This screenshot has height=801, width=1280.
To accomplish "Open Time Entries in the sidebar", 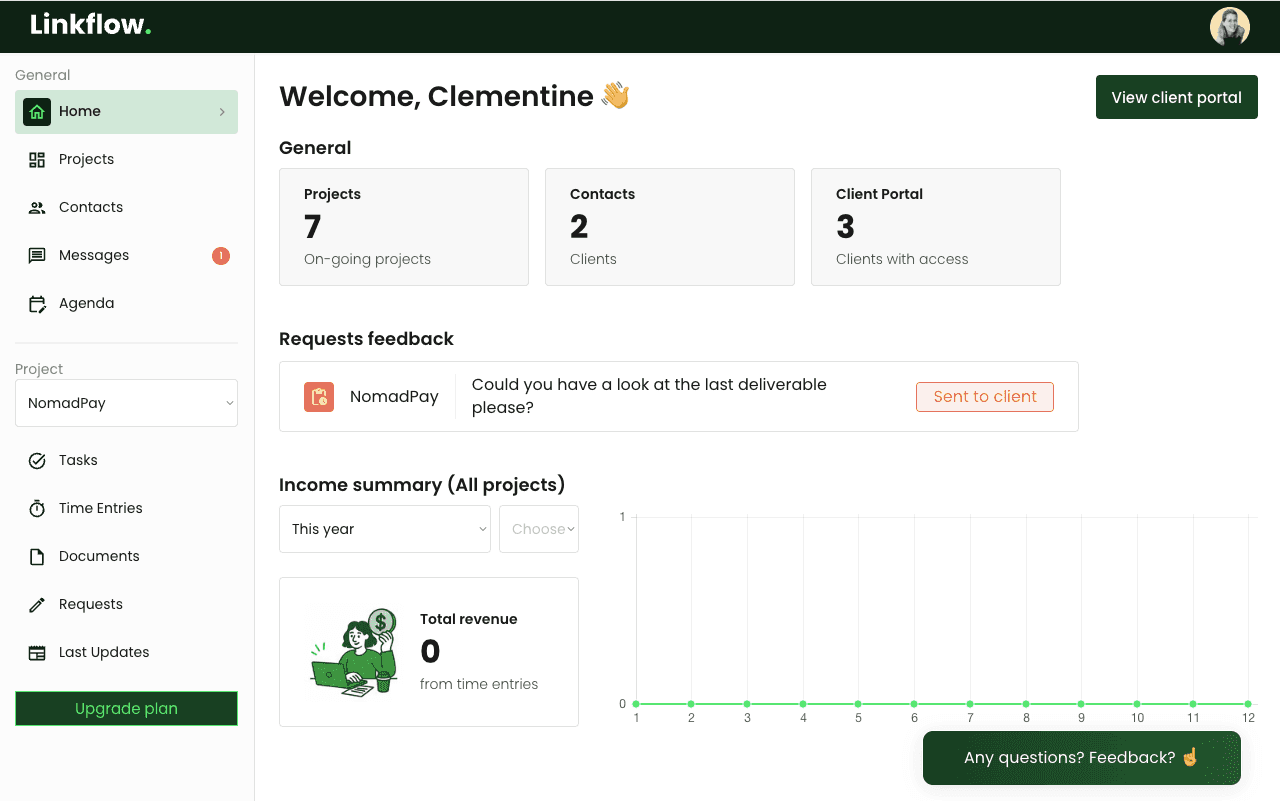I will click(126, 509).
